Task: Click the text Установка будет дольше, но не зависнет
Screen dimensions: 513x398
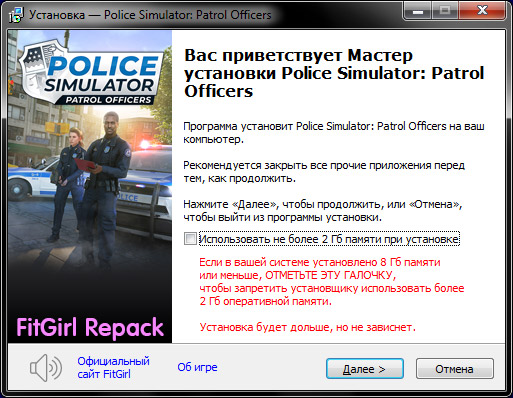Action: pyautogui.click(x=307, y=327)
